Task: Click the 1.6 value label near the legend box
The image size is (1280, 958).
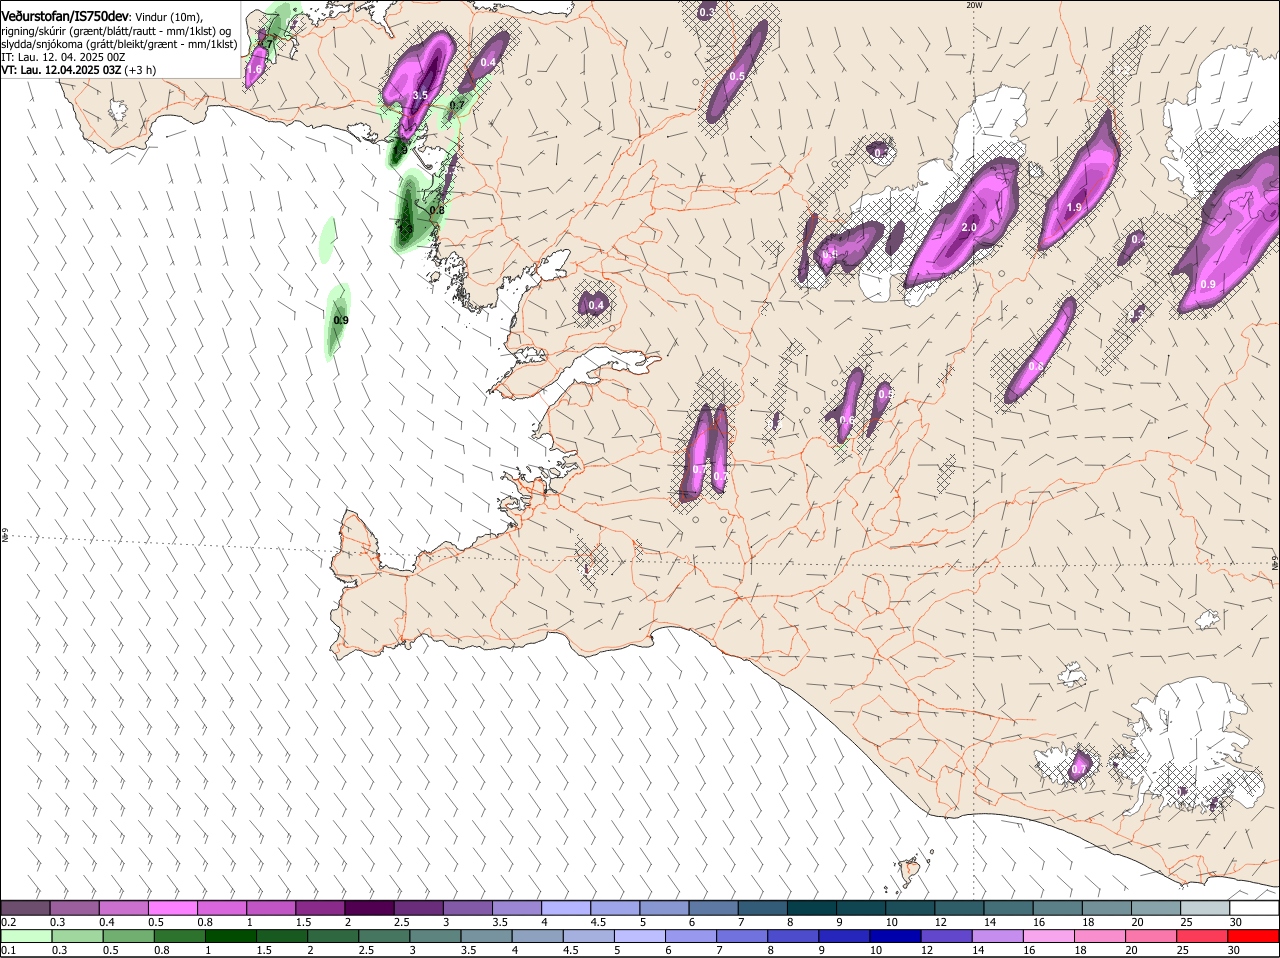Action: [254, 69]
